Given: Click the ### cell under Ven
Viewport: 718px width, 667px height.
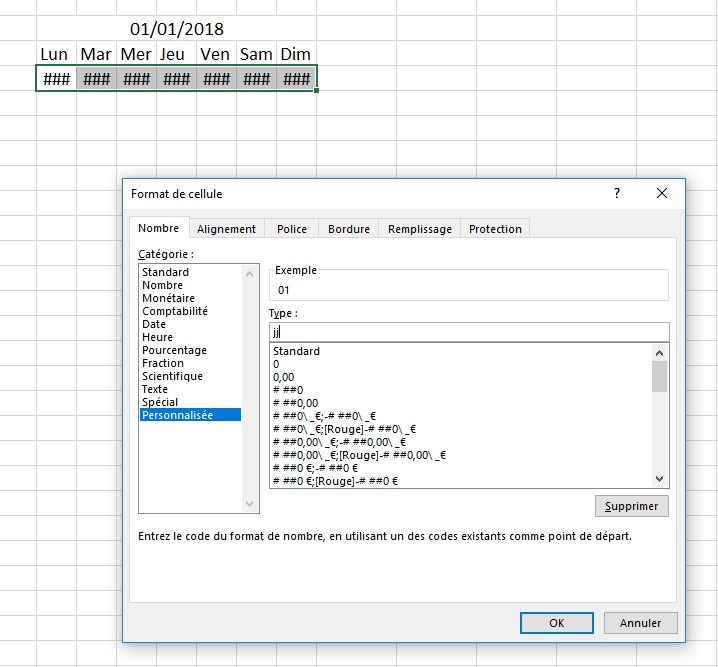Looking at the screenshot, I should 216,79.
